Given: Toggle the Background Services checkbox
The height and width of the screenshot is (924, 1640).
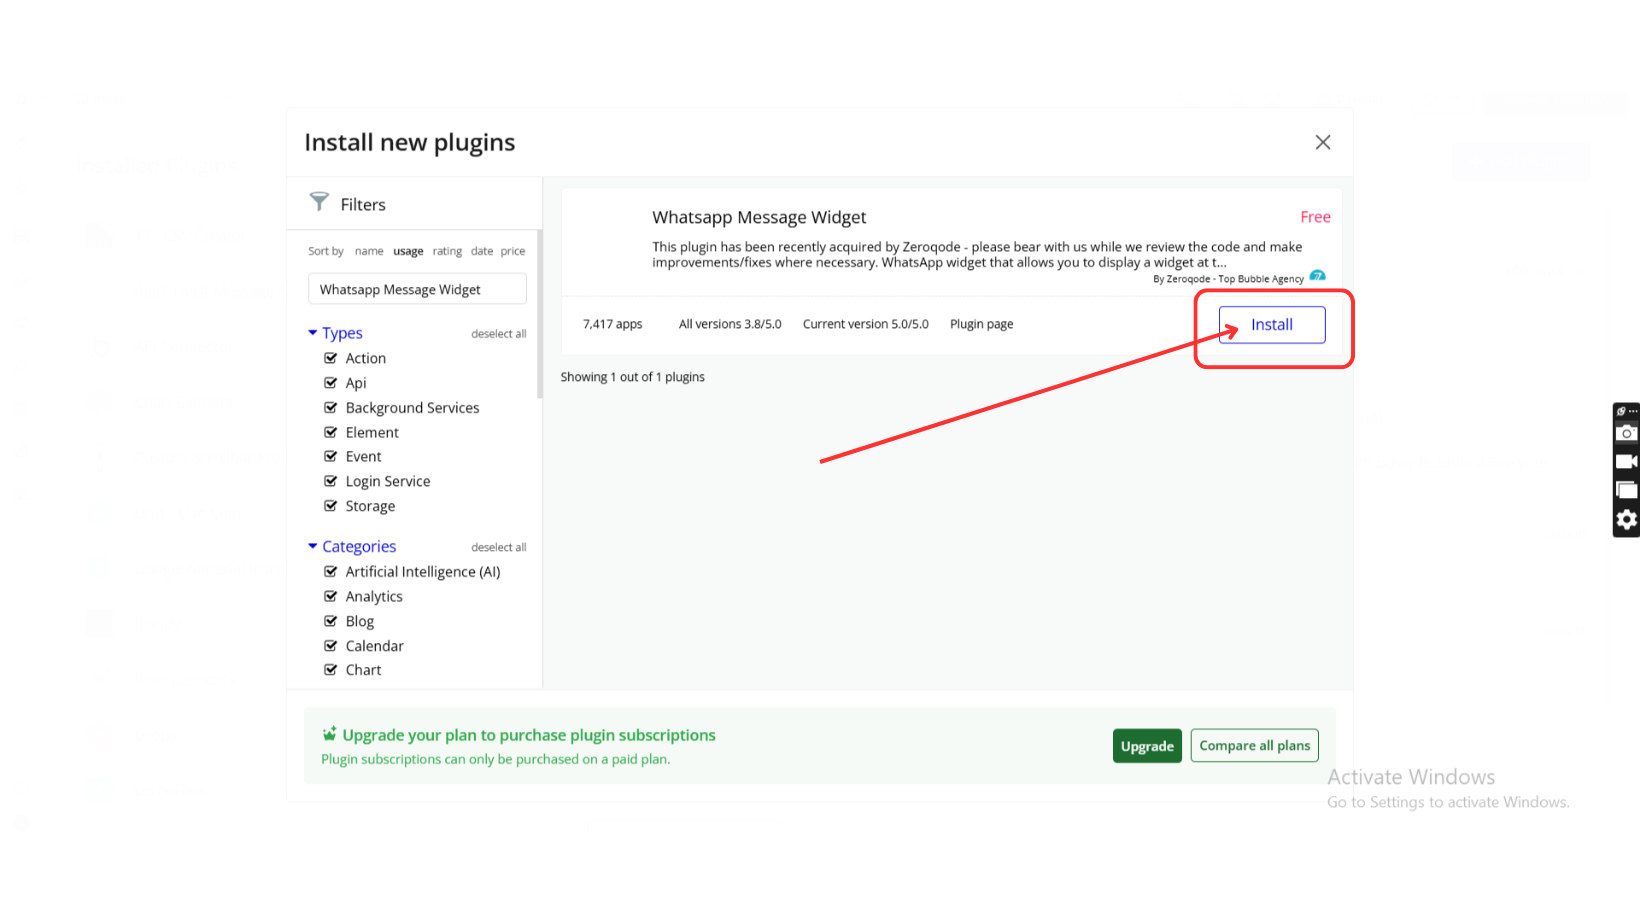Looking at the screenshot, I should (330, 408).
